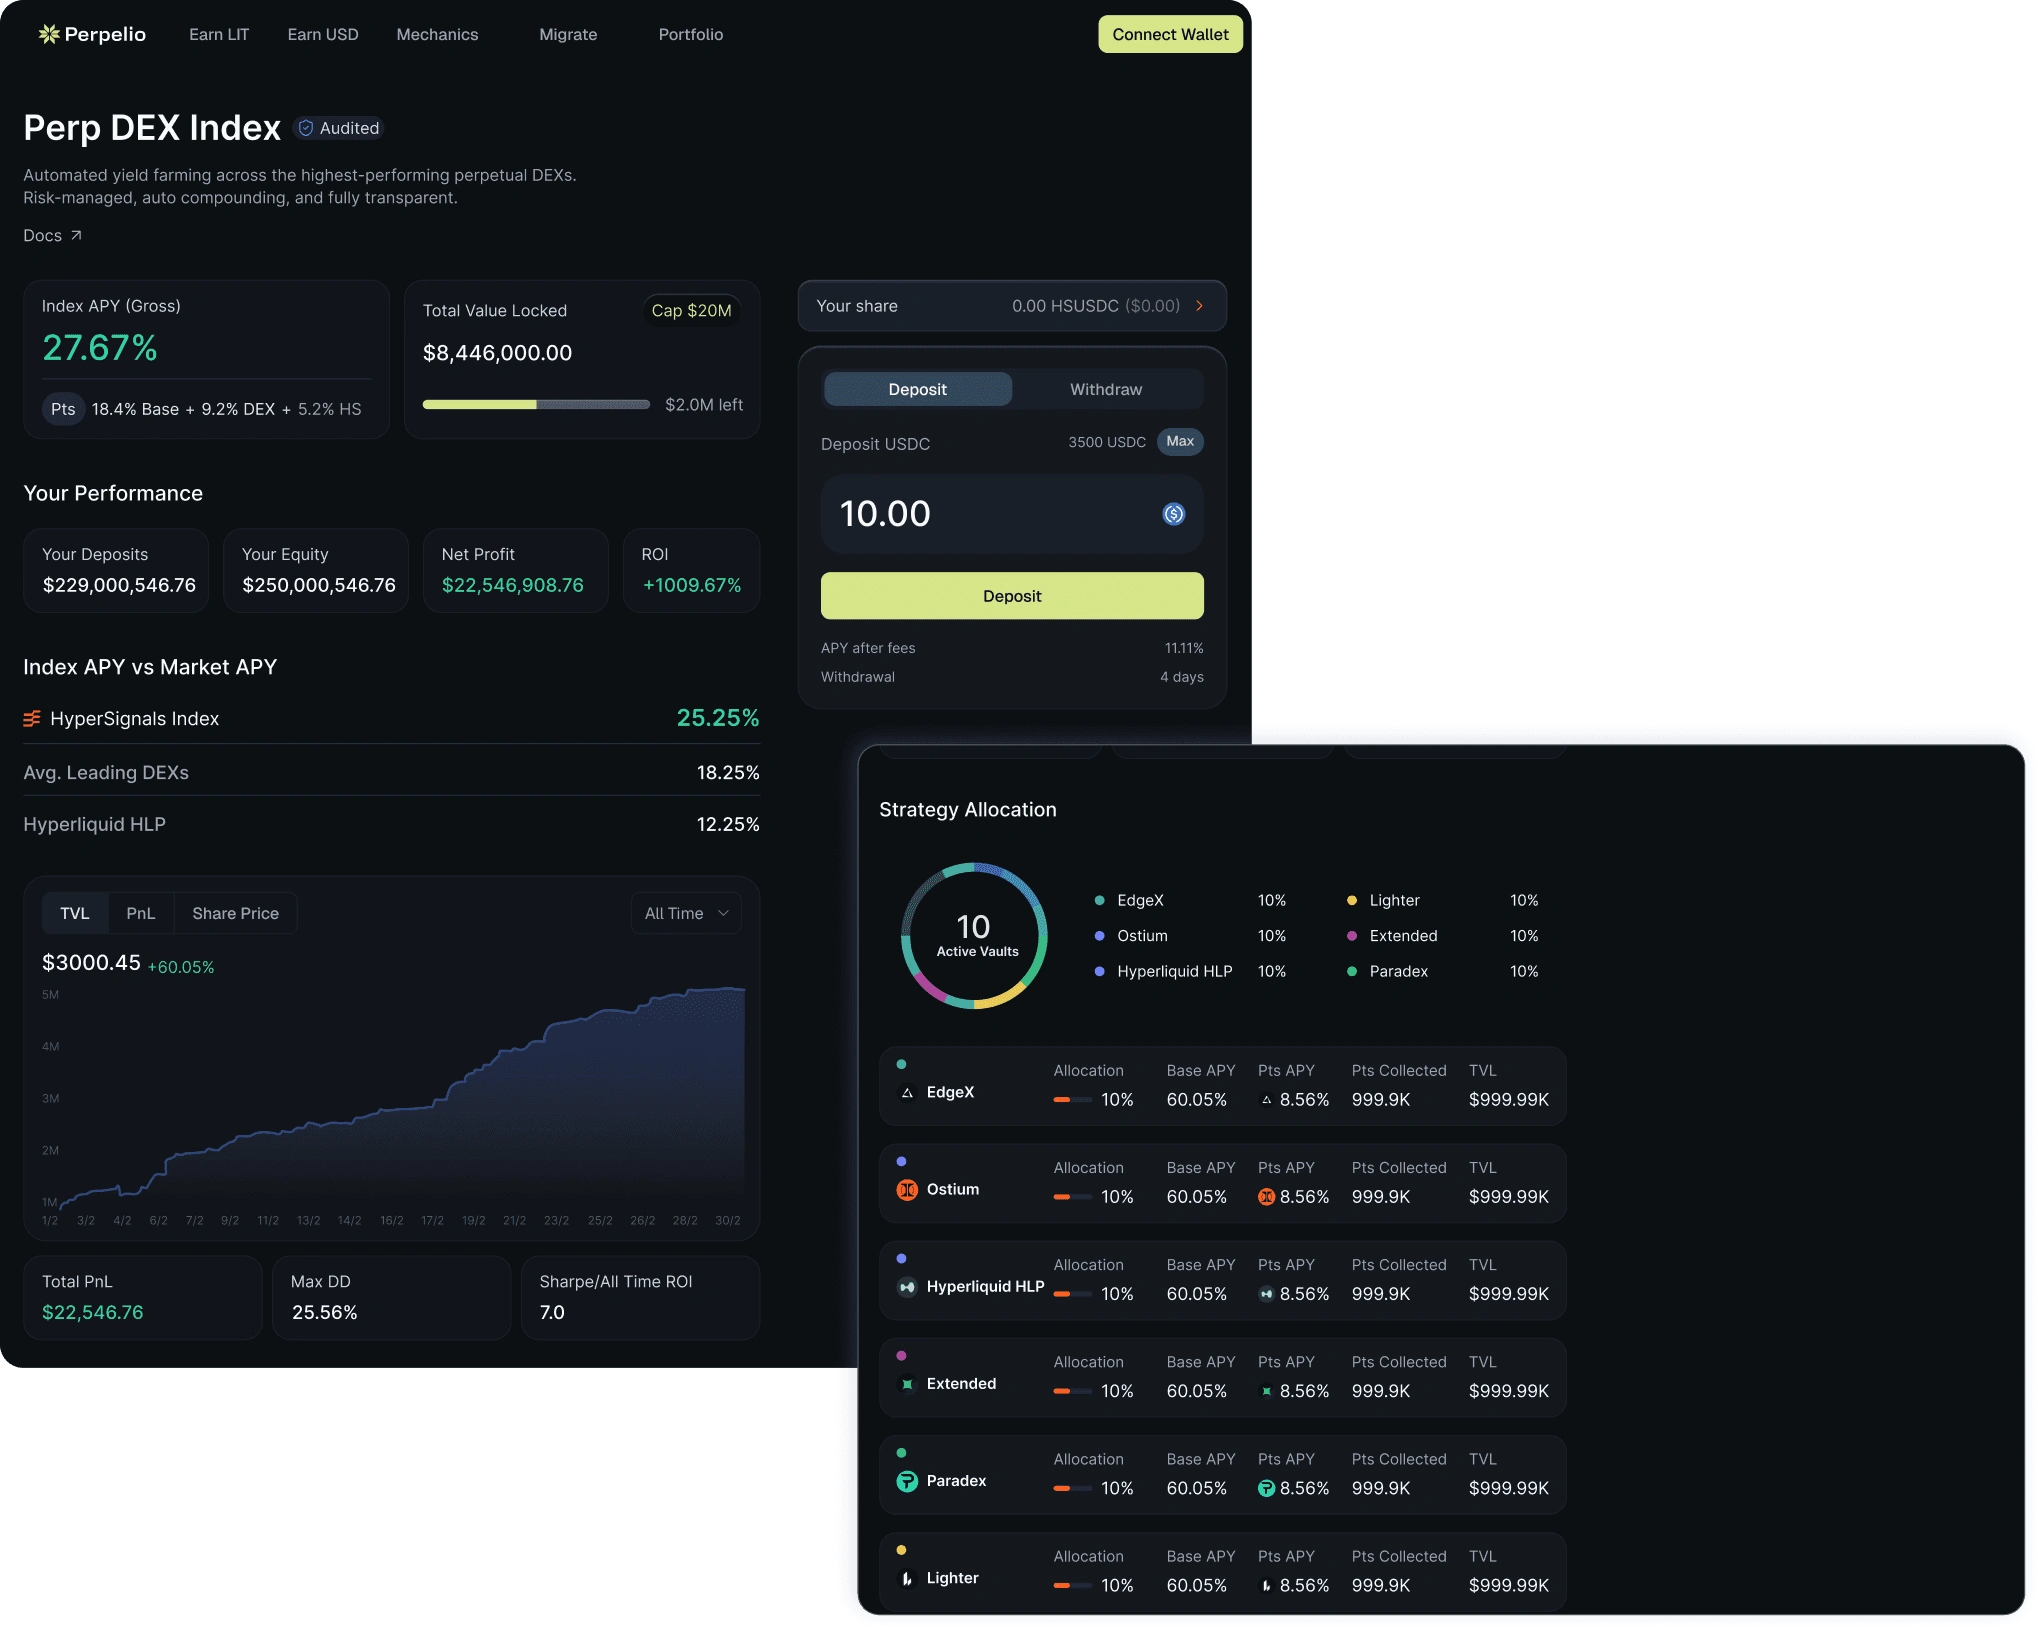Screen dimensions: 2043x1633
Task: Click the Ostium logo in the Ostium row
Action: tap(907, 1190)
